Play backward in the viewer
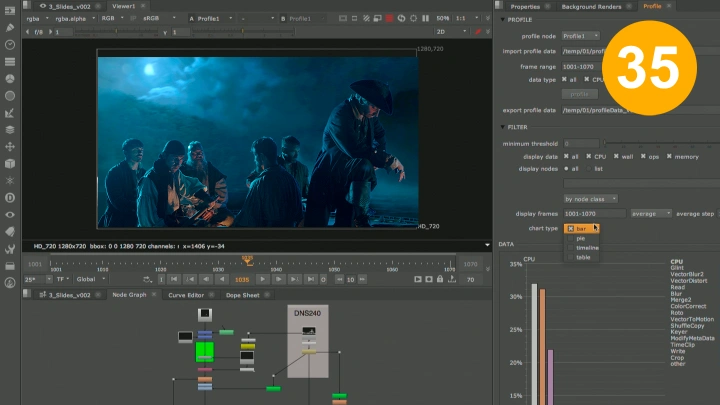Screen dimensions: 720x405 click(x=222, y=279)
